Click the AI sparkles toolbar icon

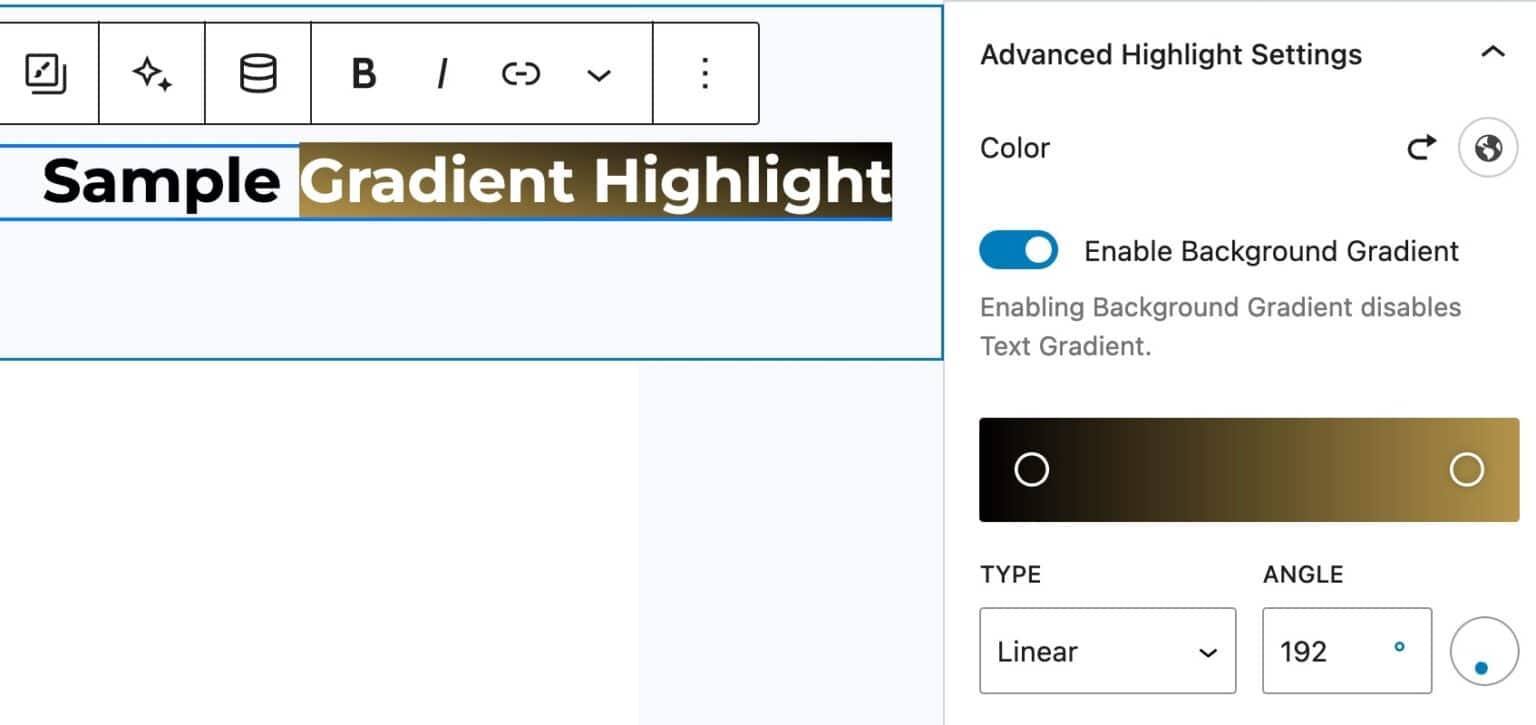pos(150,72)
